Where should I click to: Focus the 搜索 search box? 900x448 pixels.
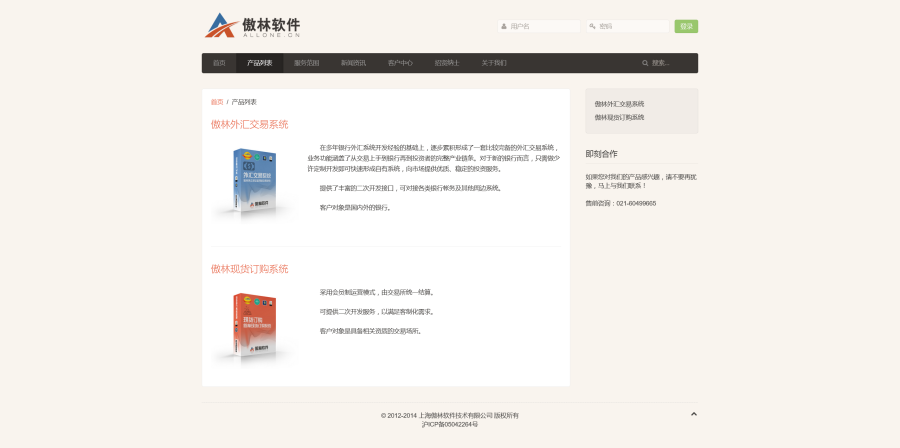666,63
